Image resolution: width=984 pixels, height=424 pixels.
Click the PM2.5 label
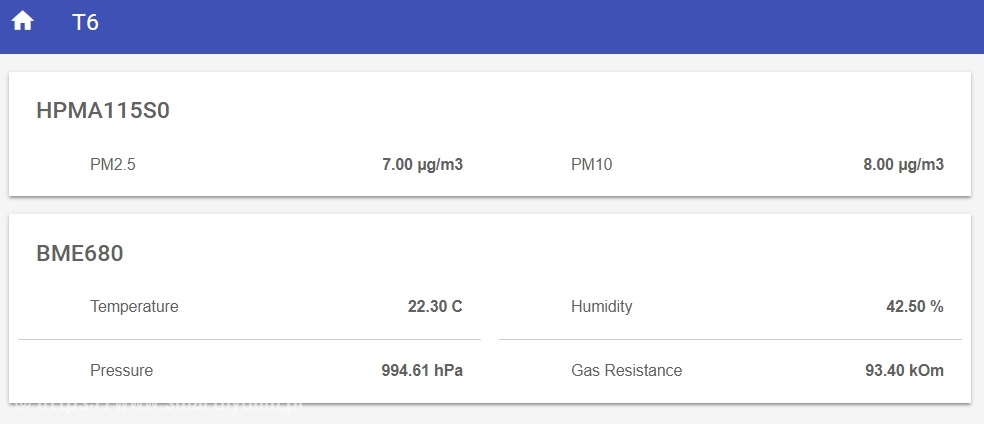point(112,165)
